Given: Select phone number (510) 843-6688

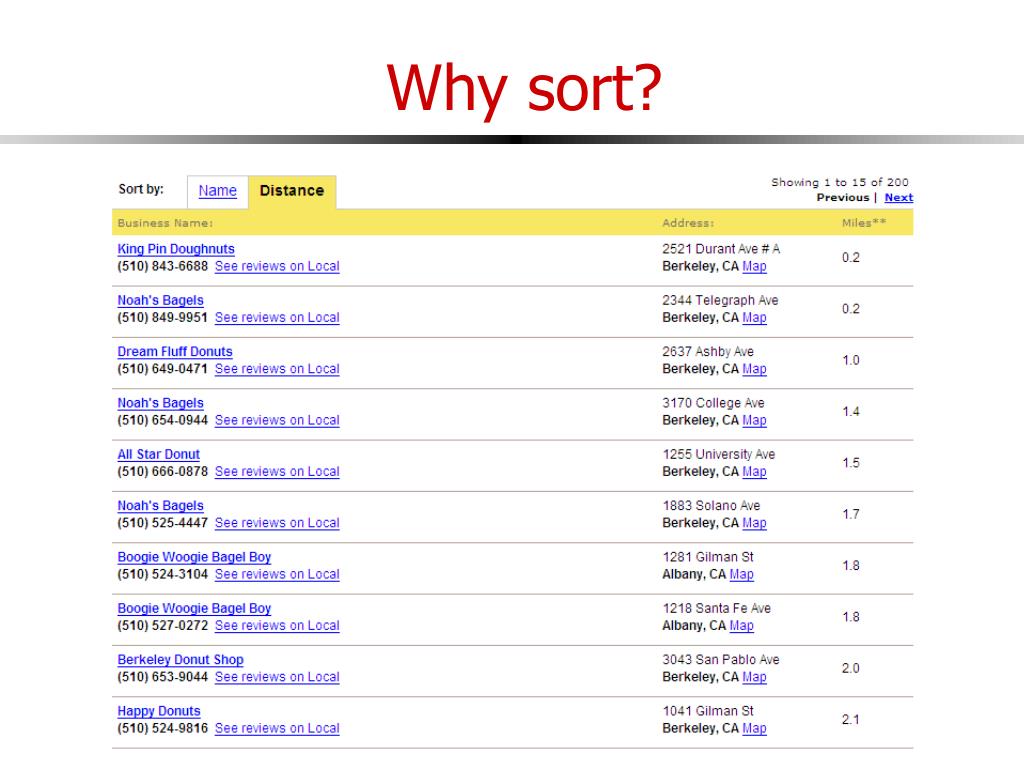Looking at the screenshot, I should pos(163,266).
